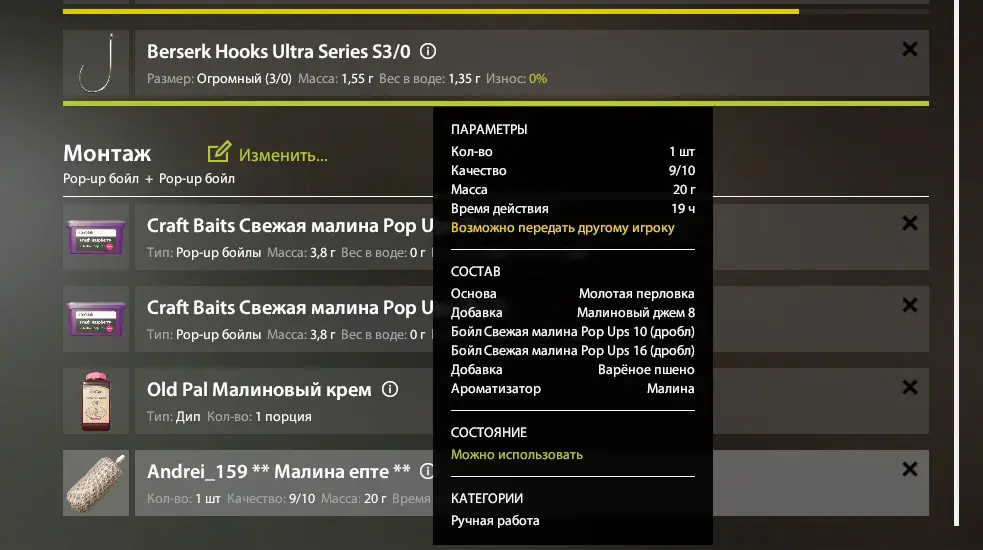Image resolution: width=983 pixels, height=550 pixels.
Task: Remove Andrei_159 Малина епте item with X
Action: point(910,469)
